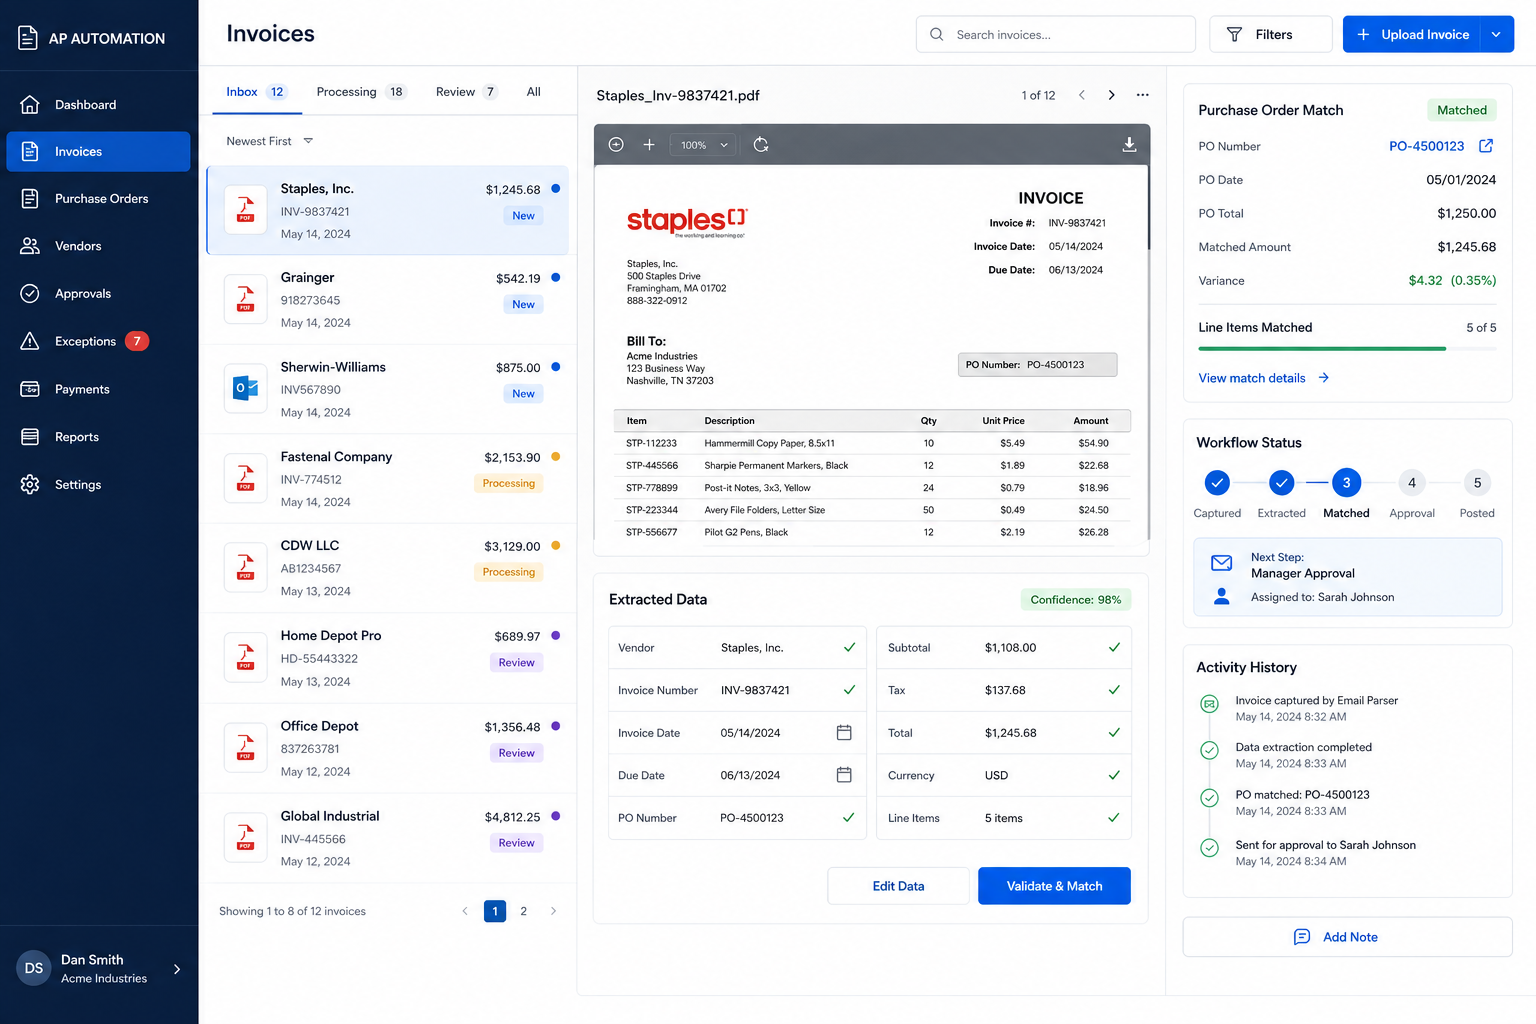Screen dimensions: 1536x1024
Task: Go to page 2 of invoices
Action: pyautogui.click(x=524, y=911)
